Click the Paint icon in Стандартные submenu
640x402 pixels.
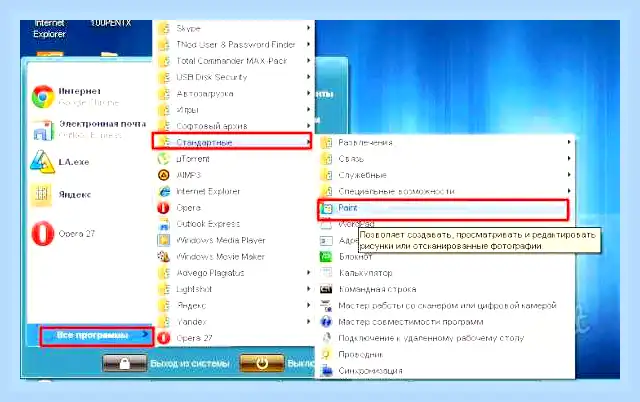tap(327, 208)
